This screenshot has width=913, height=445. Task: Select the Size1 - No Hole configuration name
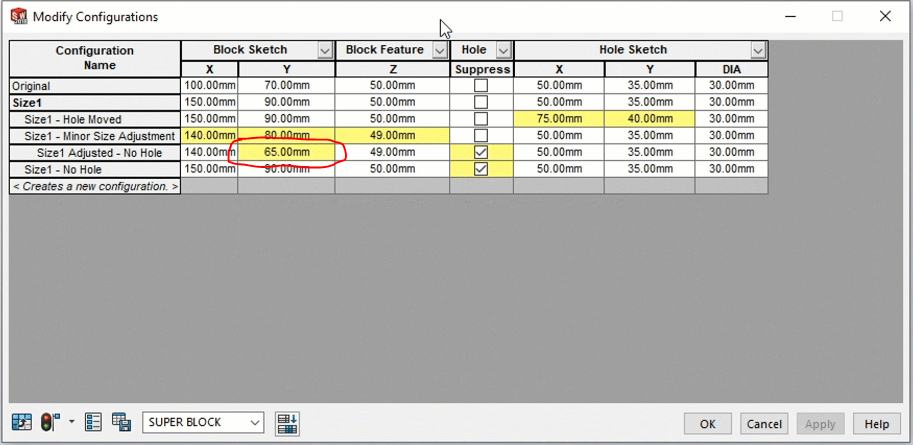pos(95,170)
